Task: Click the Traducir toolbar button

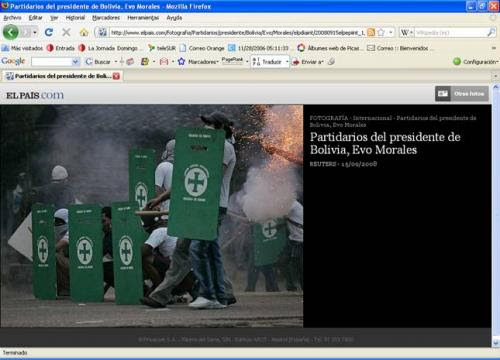Action: pos(269,62)
